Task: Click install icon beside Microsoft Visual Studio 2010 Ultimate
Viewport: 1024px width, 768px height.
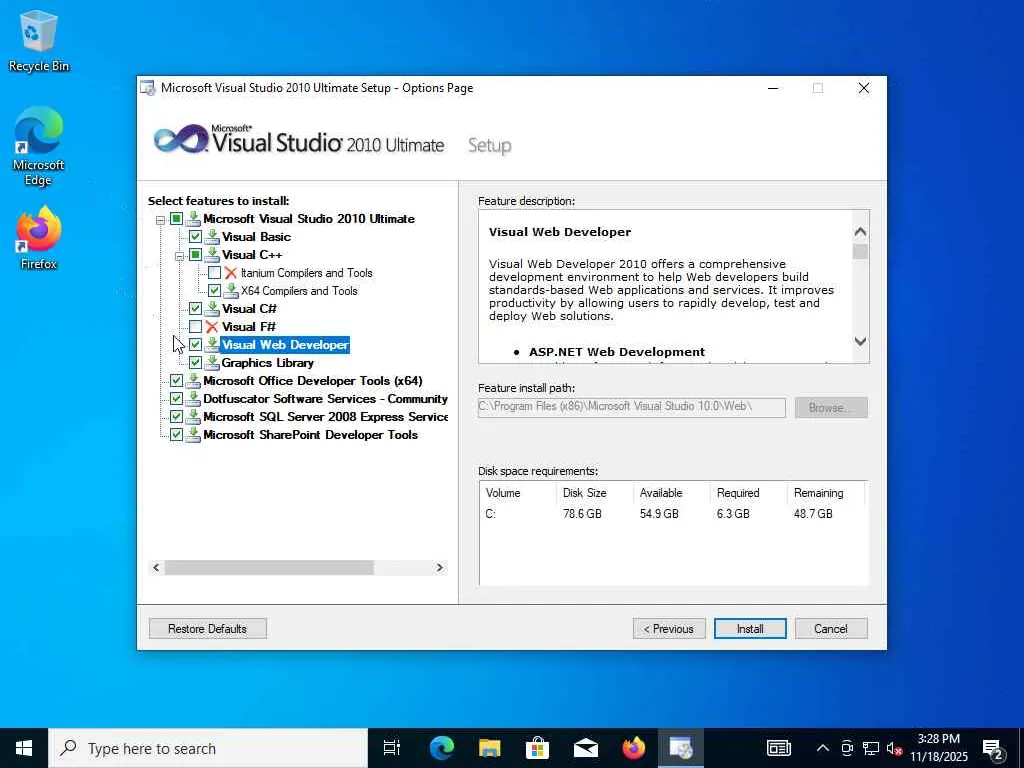Action: [x=193, y=219]
